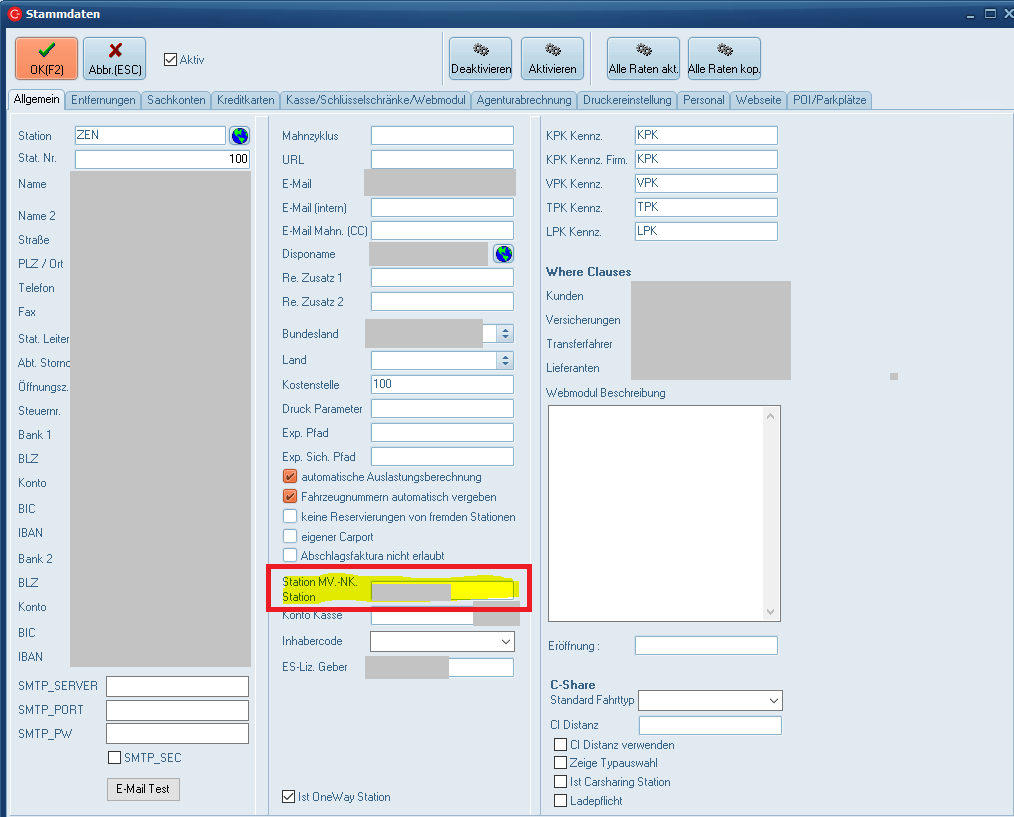This screenshot has height=817, width=1014.
Task: Click the E-Mail Test button
Action: [143, 789]
